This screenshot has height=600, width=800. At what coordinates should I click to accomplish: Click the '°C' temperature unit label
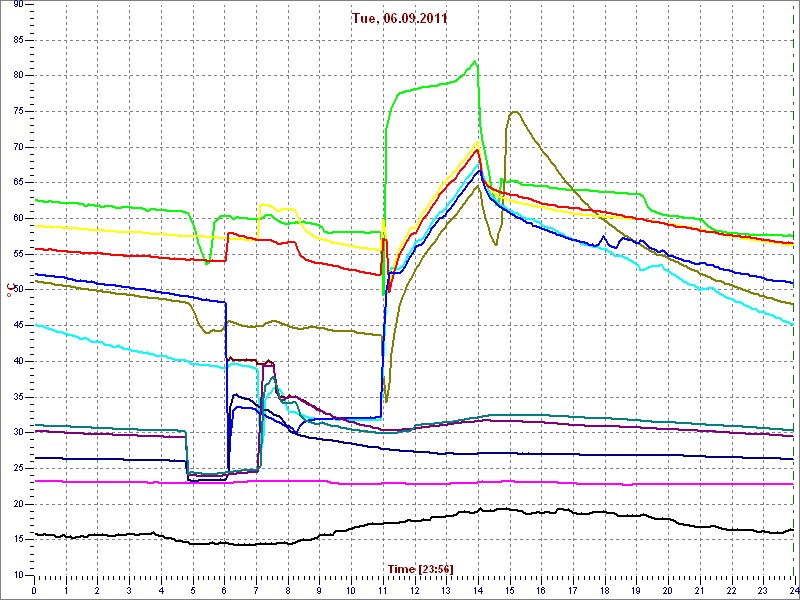[9, 290]
